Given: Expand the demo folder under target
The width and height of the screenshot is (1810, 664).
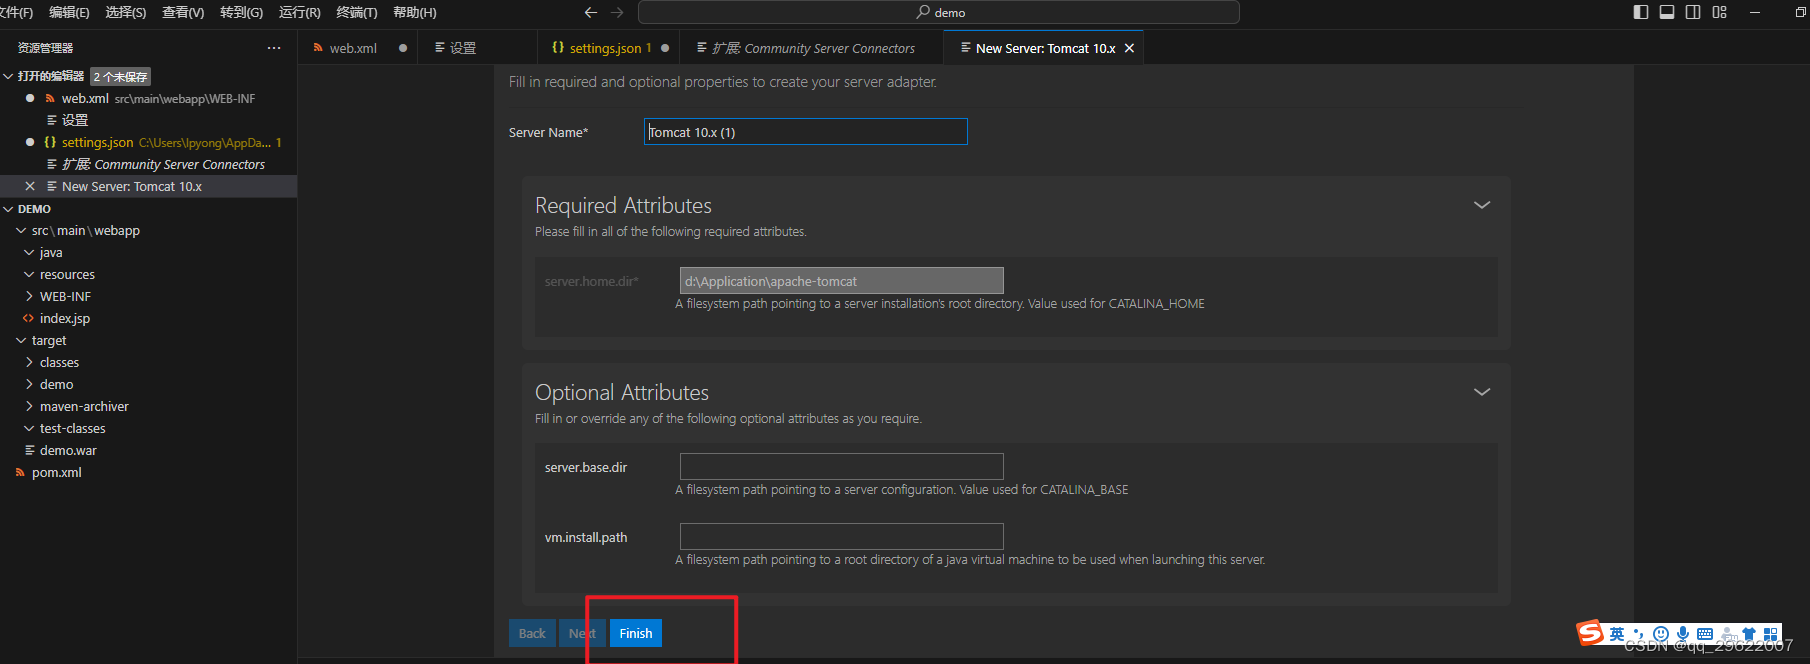Looking at the screenshot, I should click(29, 384).
